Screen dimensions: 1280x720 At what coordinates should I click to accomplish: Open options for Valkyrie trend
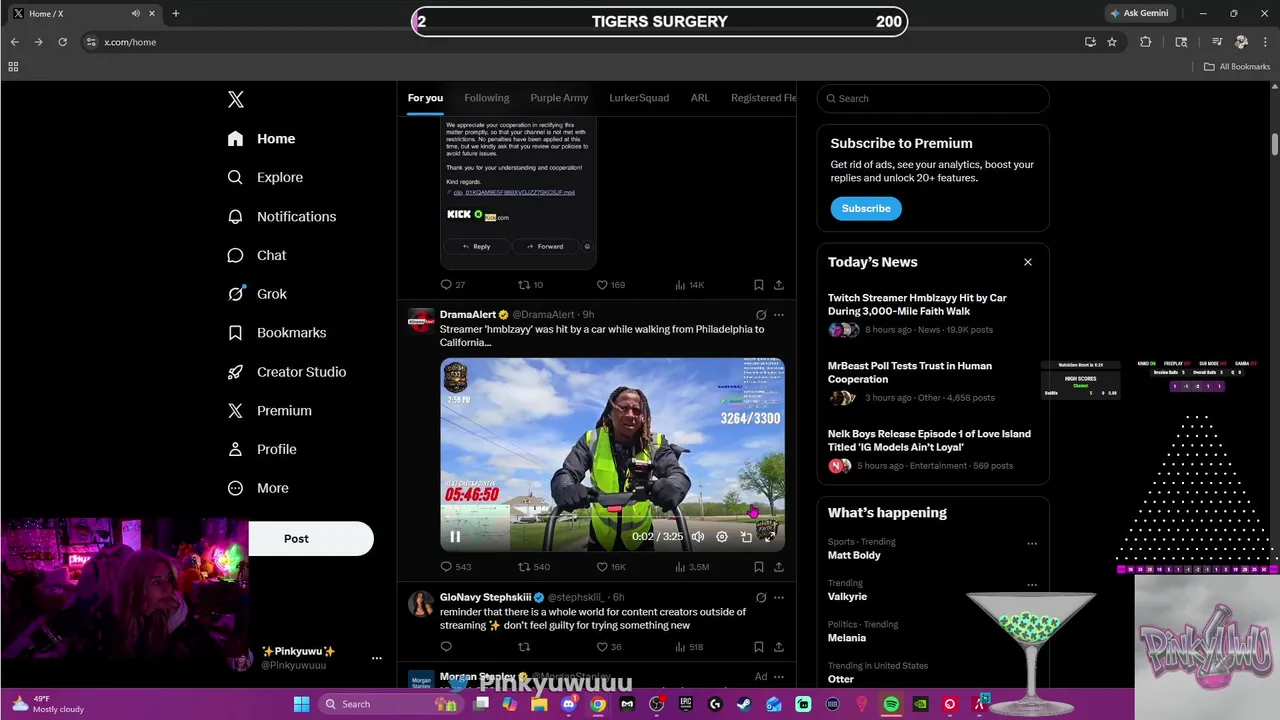[1032, 585]
